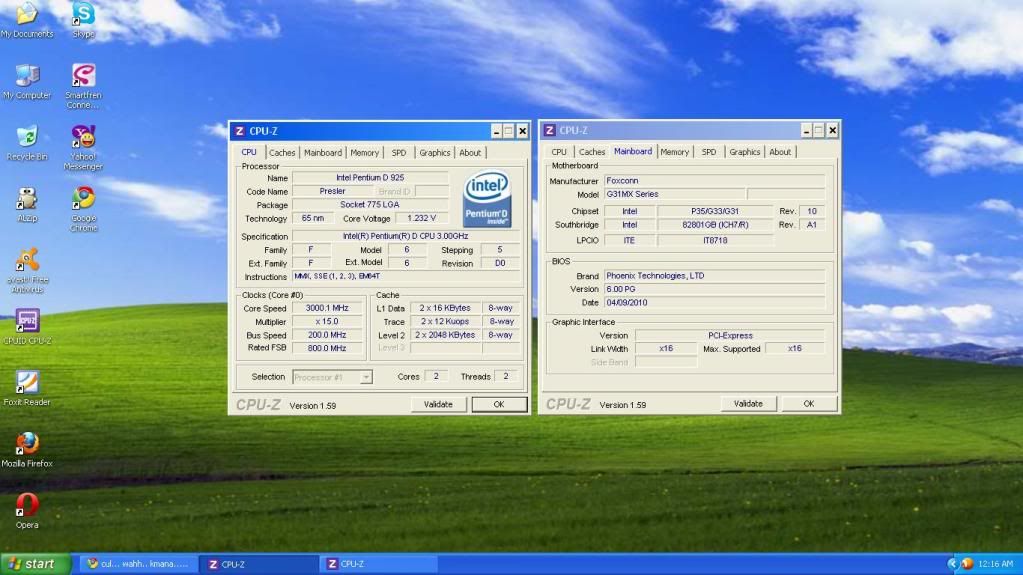Open Graphics tab in left CPU-Z window

point(435,153)
